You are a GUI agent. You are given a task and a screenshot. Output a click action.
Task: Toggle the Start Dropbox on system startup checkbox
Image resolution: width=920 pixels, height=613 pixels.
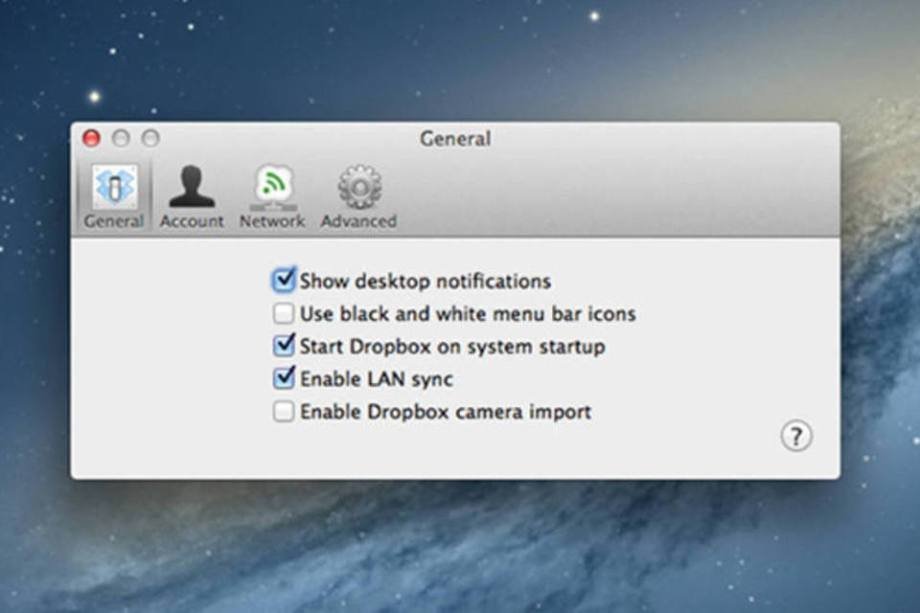click(x=284, y=346)
